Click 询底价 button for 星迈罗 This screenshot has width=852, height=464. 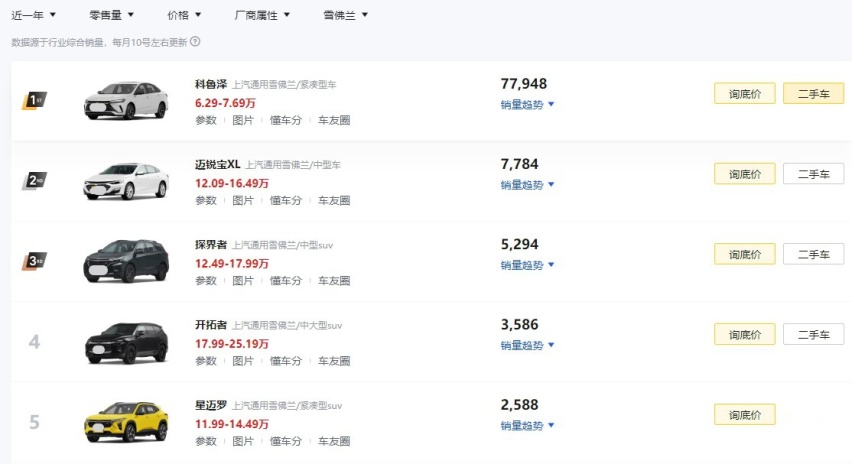pos(744,415)
